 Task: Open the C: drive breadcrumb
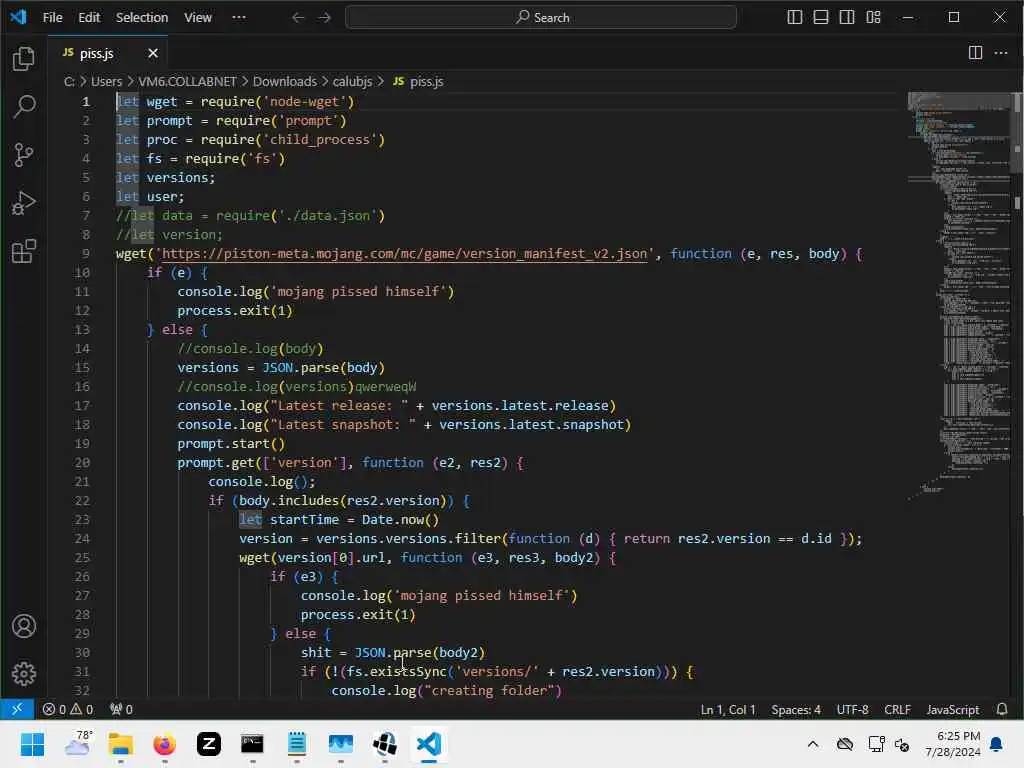(69, 82)
